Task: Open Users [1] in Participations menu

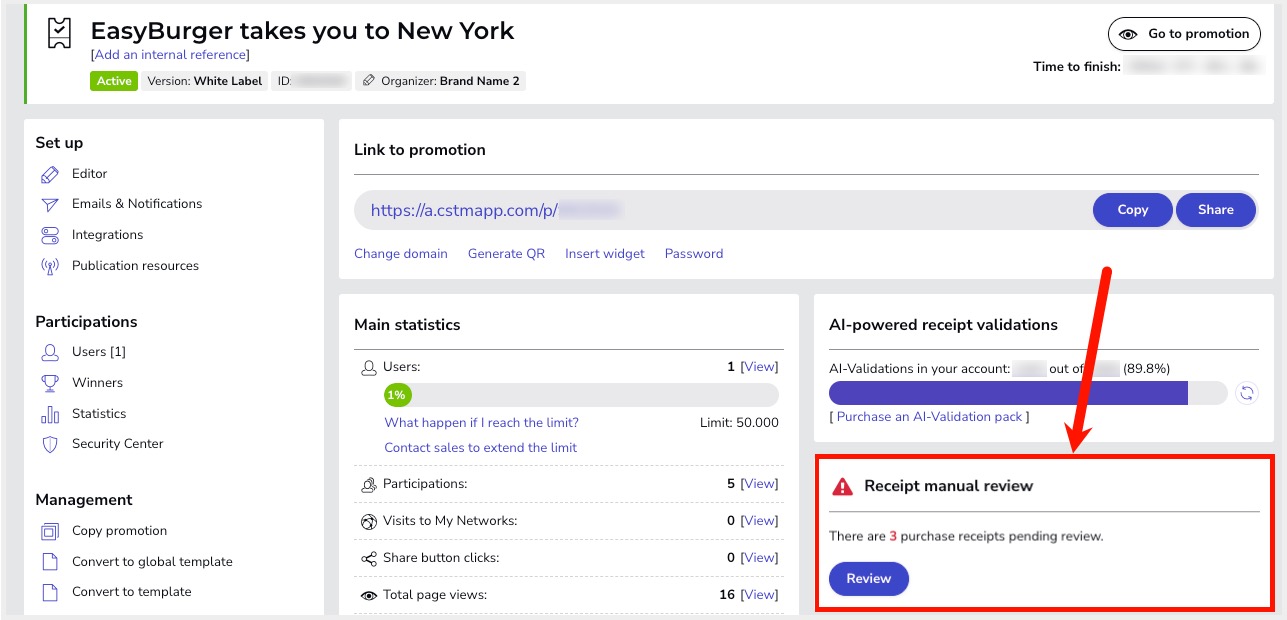Action: pos(98,352)
